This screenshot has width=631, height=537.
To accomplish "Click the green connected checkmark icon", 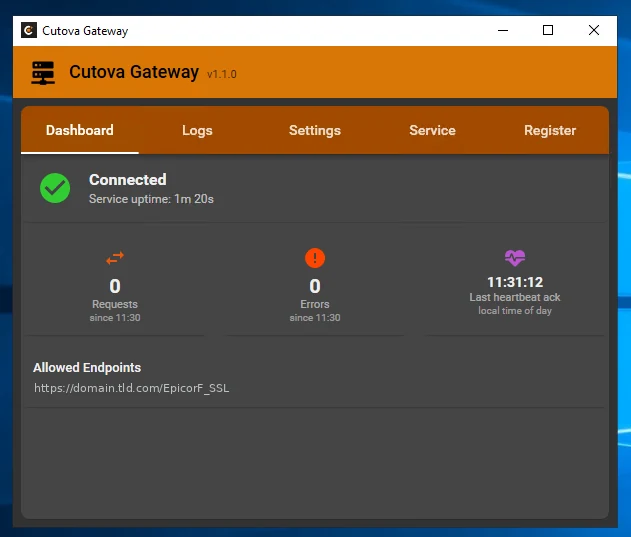I will click(x=55, y=188).
